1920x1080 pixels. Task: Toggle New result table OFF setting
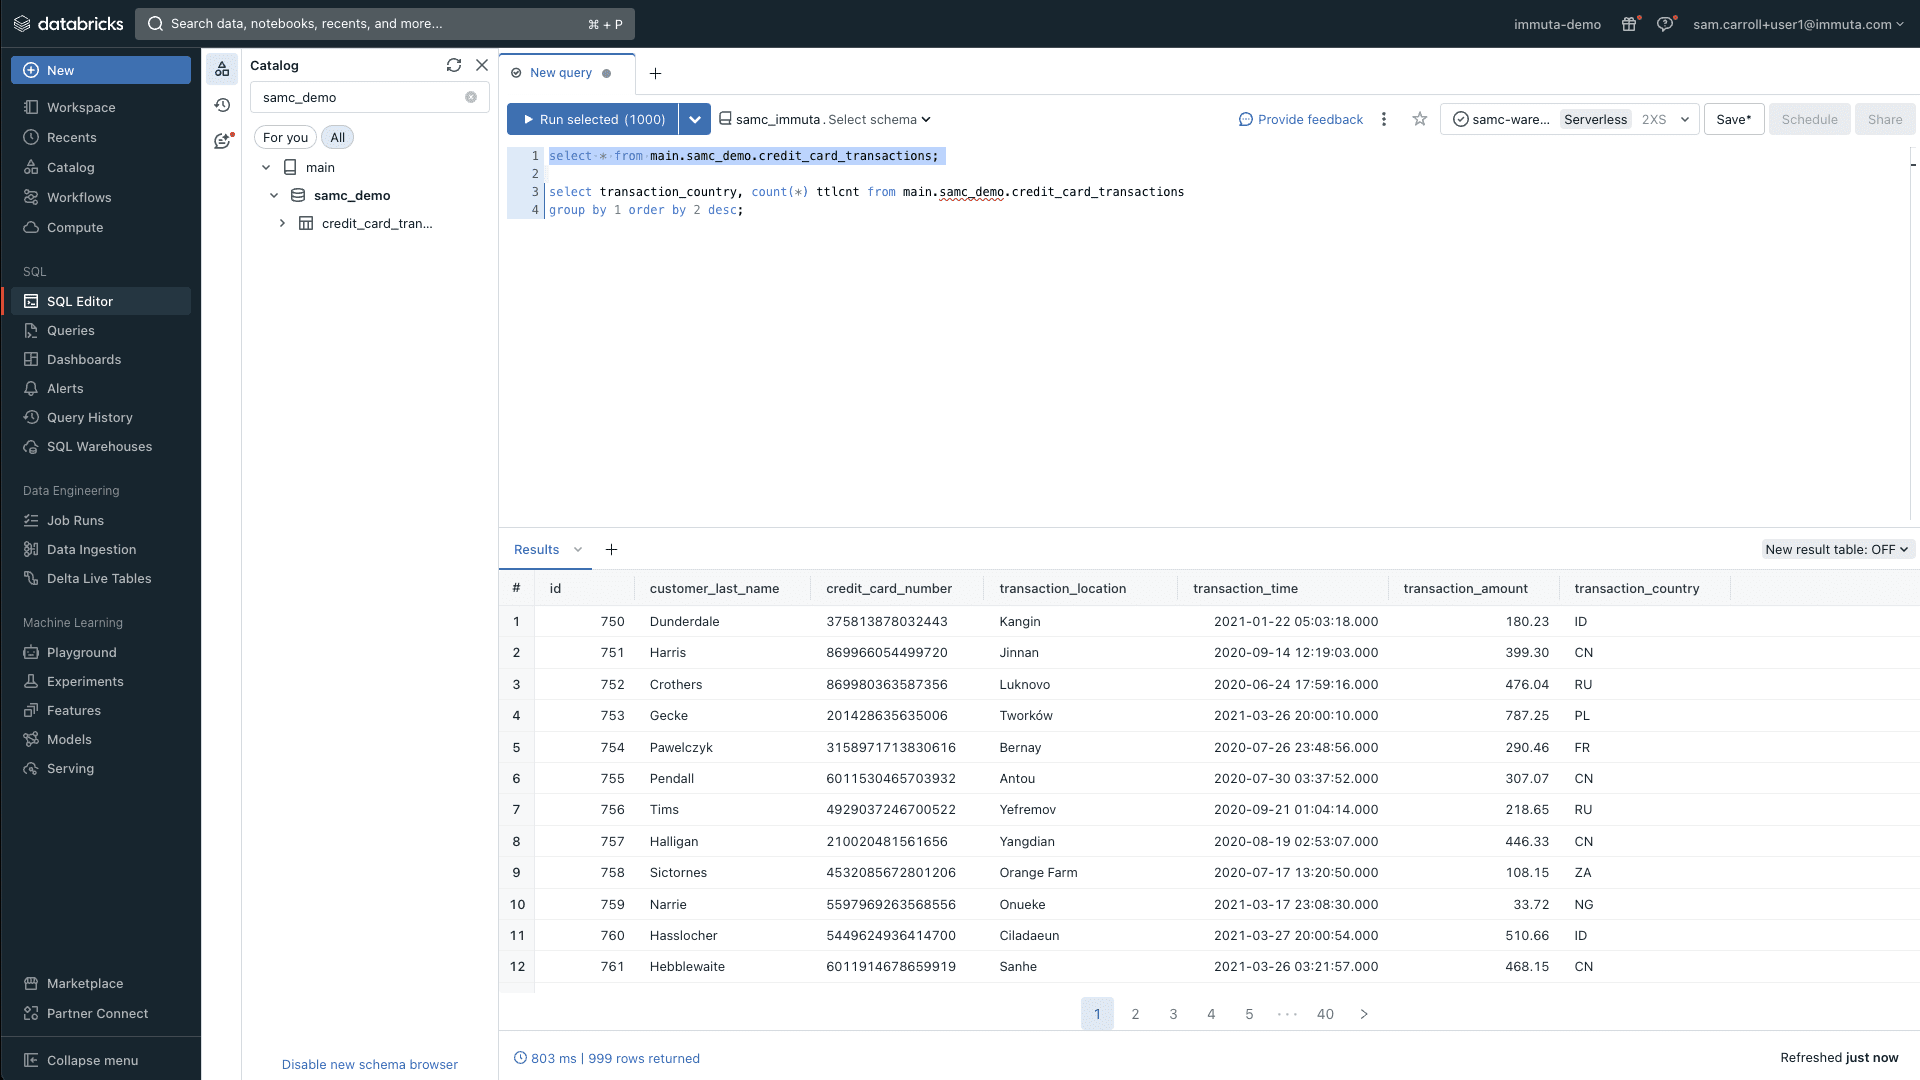pos(1837,549)
